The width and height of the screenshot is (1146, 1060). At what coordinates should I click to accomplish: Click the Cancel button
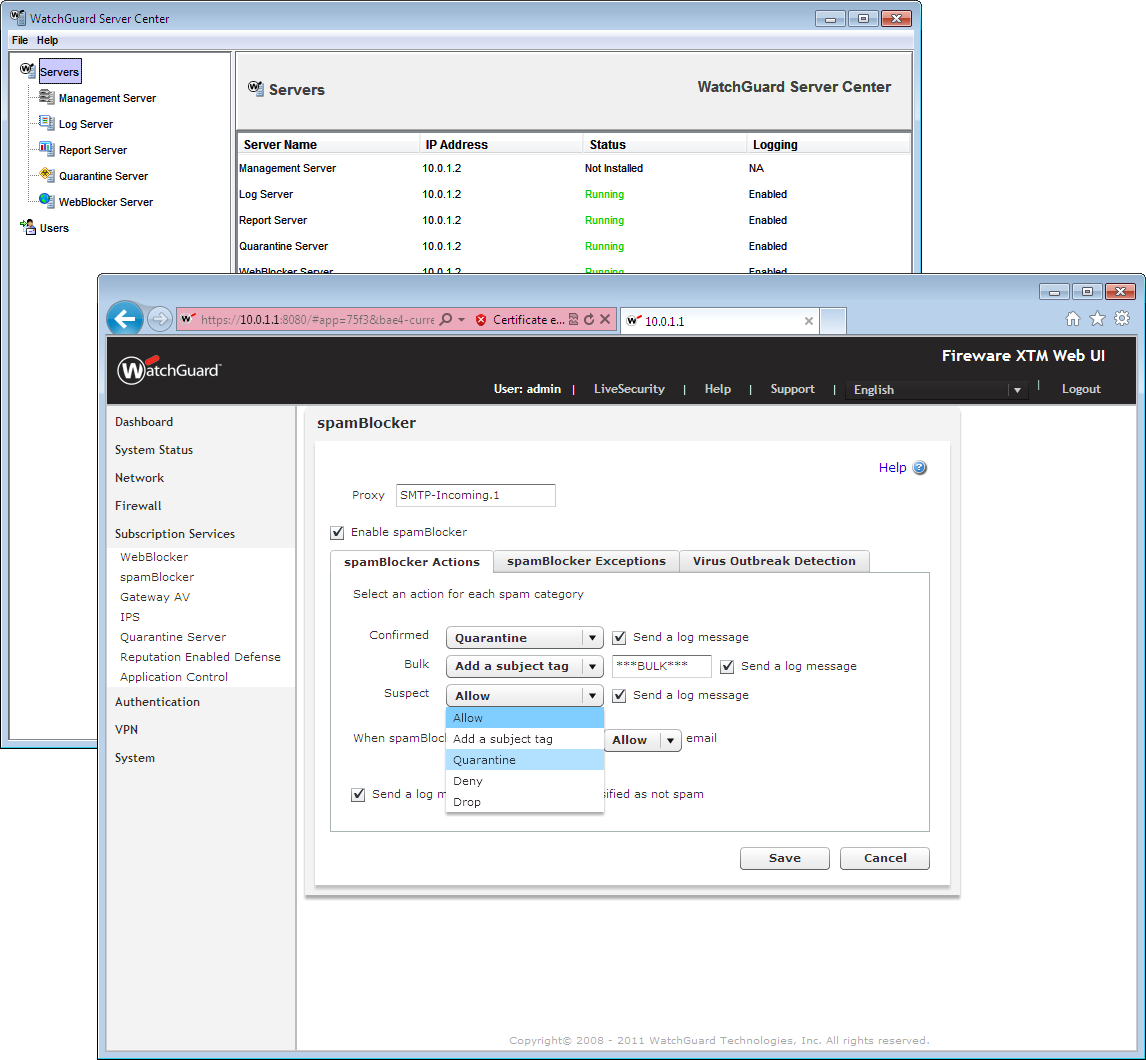point(884,858)
